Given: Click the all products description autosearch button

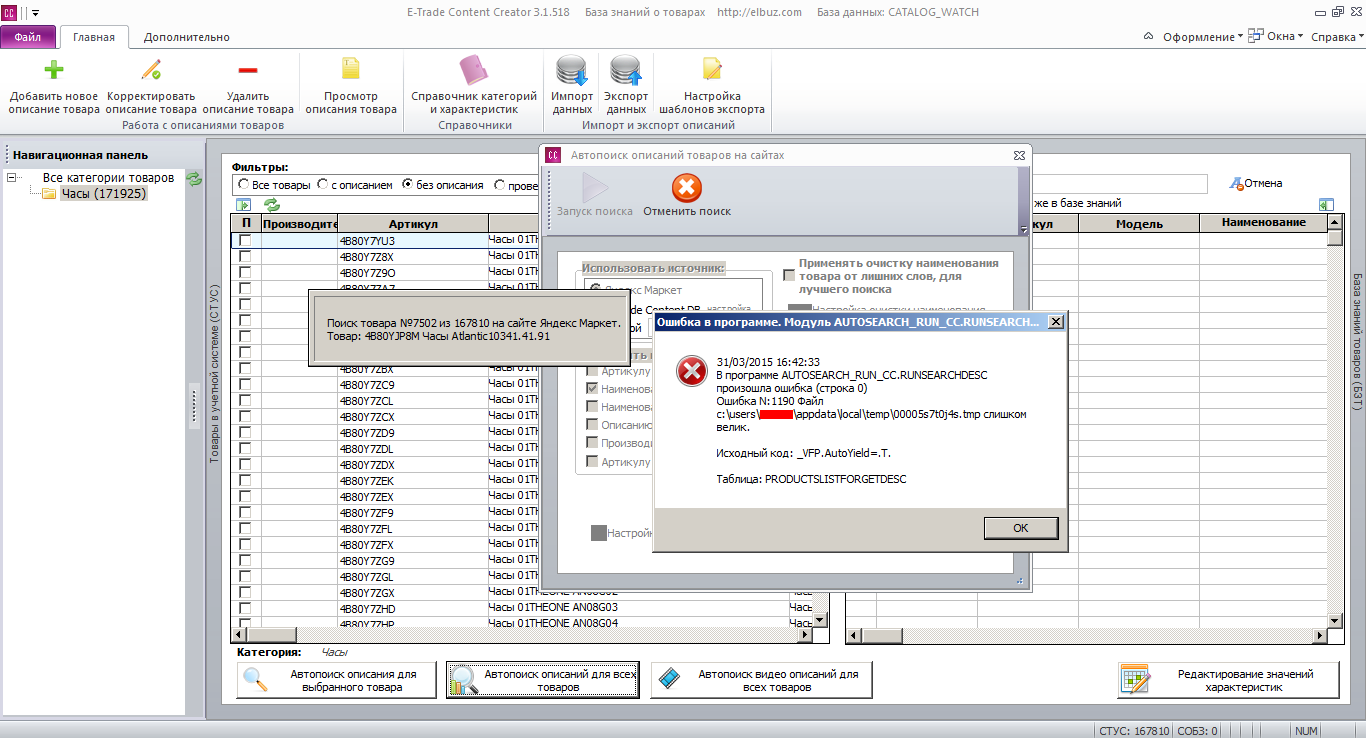Looking at the screenshot, I should pyautogui.click(x=545, y=680).
